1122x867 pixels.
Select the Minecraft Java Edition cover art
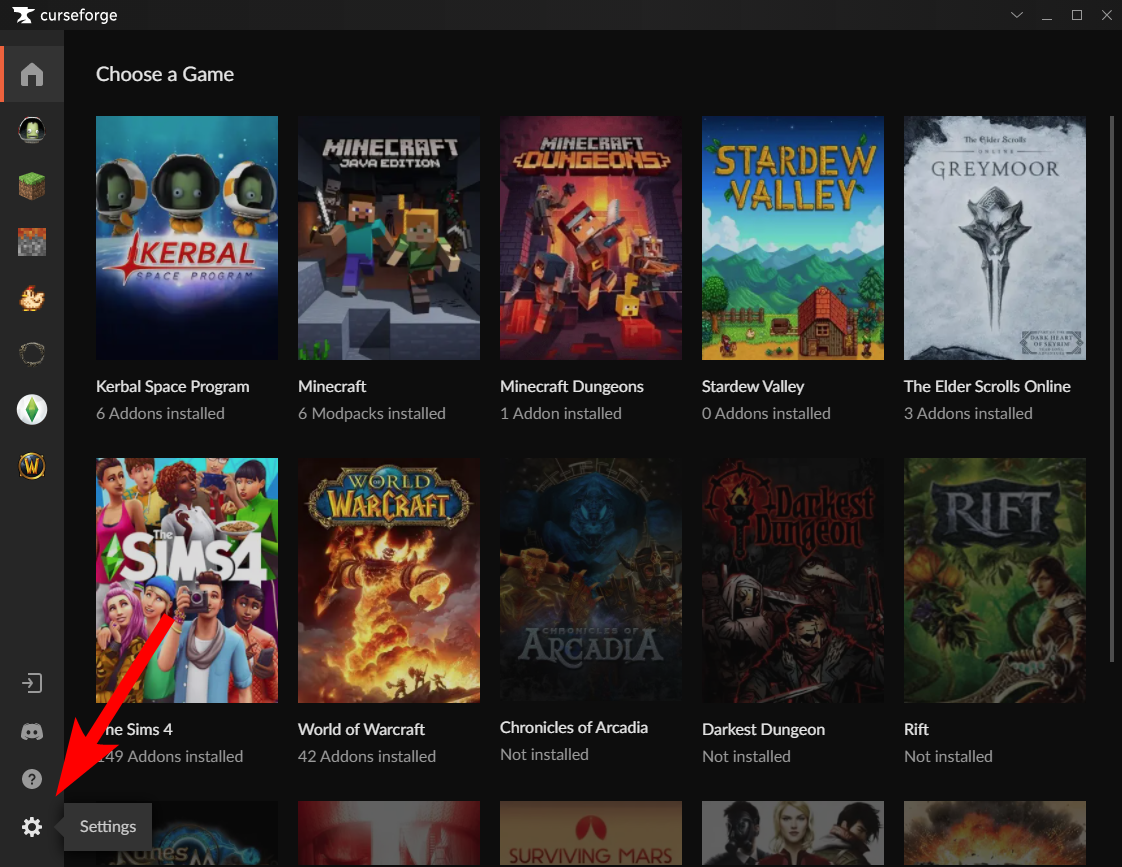389,237
